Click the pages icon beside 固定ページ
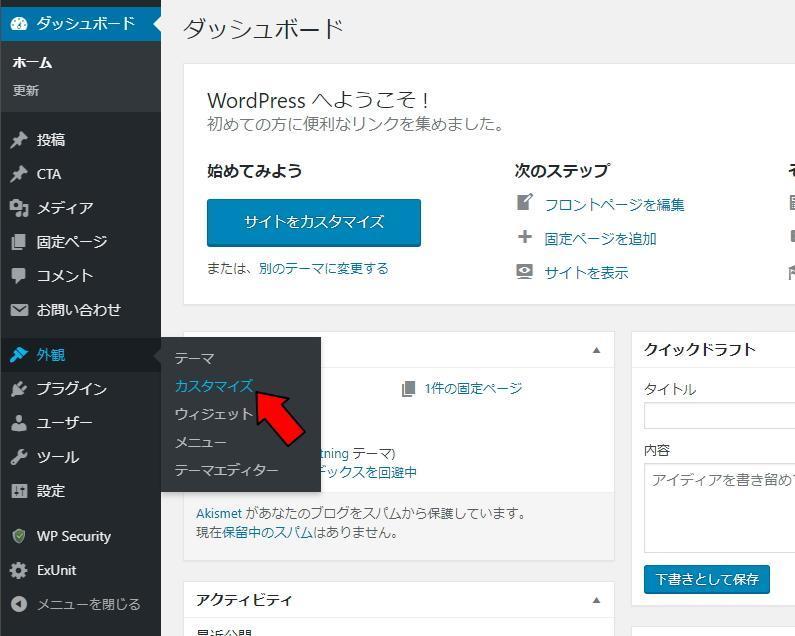Image resolution: width=795 pixels, height=636 pixels. point(19,242)
